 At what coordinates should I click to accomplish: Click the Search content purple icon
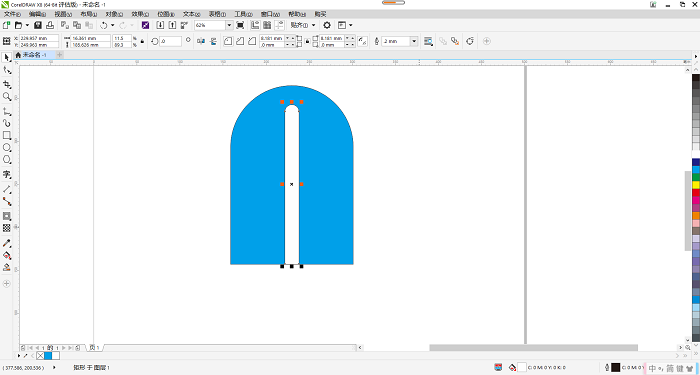pyautogui.click(x=145, y=25)
